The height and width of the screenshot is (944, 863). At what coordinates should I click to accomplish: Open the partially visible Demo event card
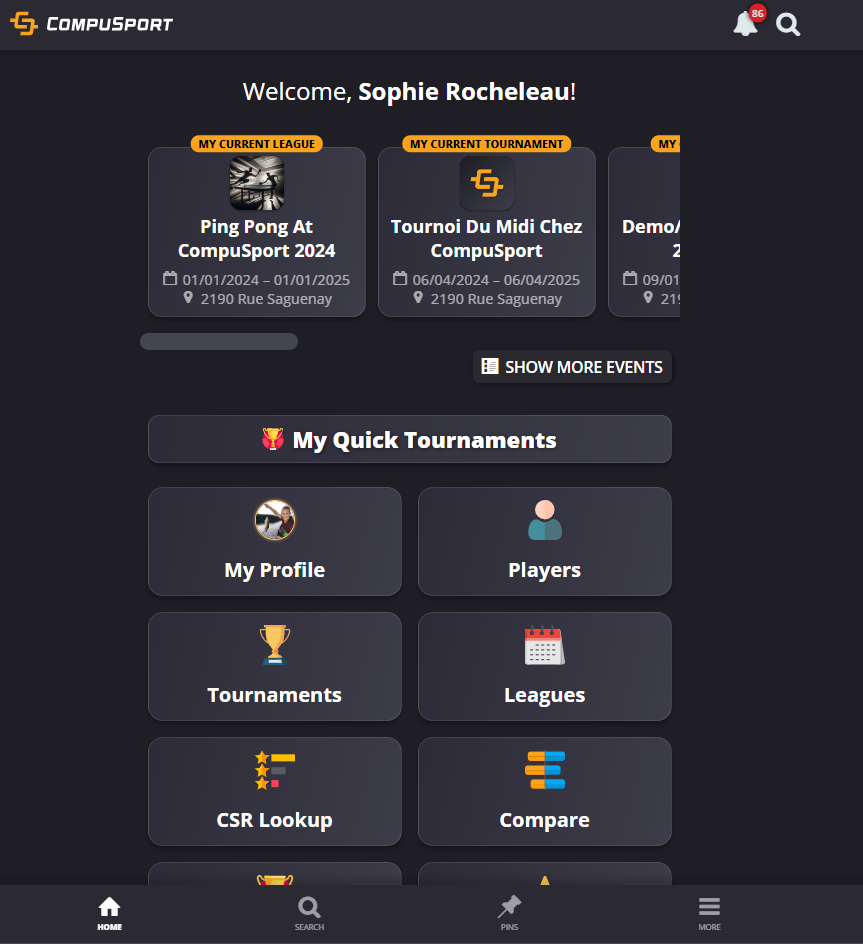point(644,232)
